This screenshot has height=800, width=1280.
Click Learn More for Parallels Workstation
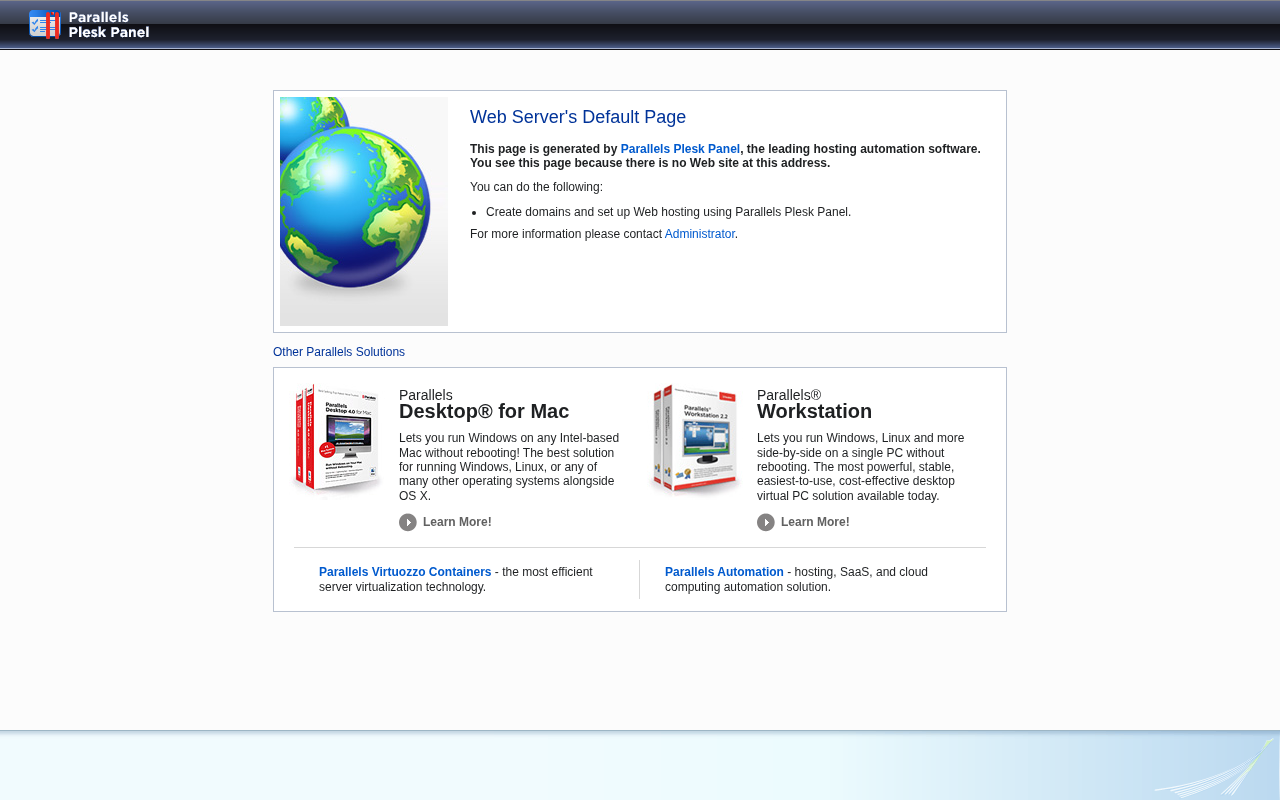[x=815, y=522]
